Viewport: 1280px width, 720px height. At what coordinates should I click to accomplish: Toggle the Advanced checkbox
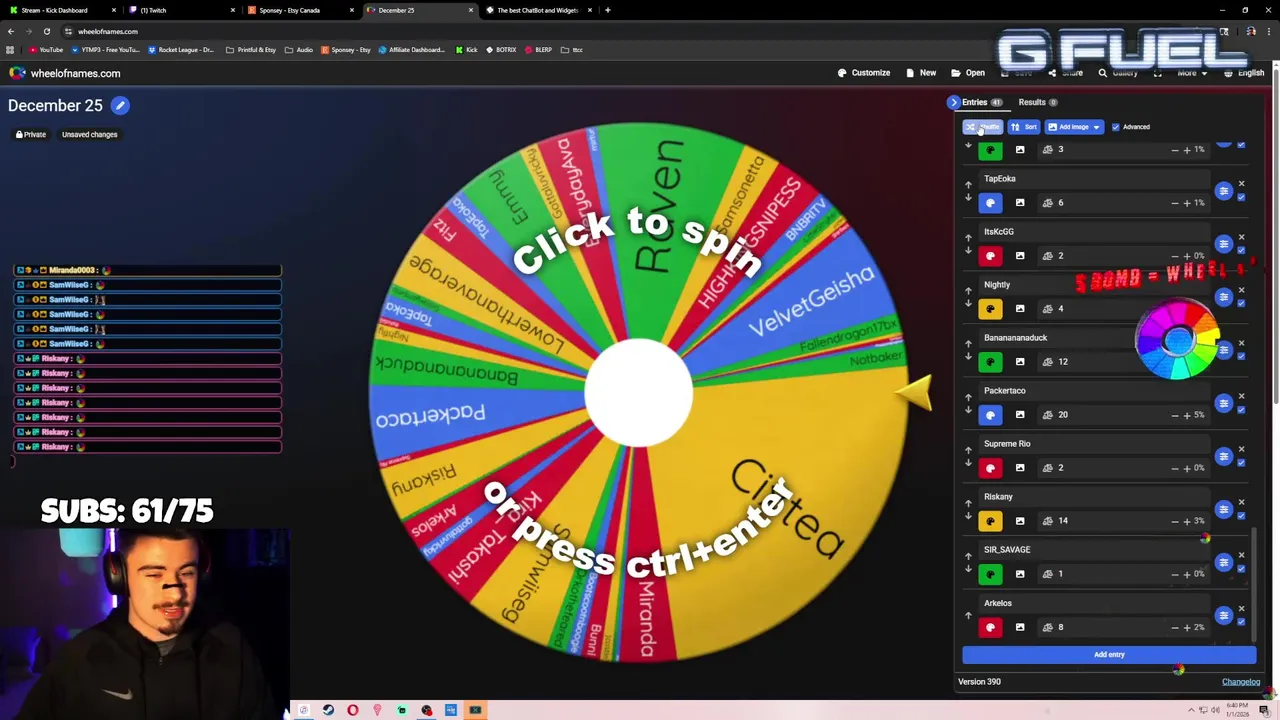1116,127
